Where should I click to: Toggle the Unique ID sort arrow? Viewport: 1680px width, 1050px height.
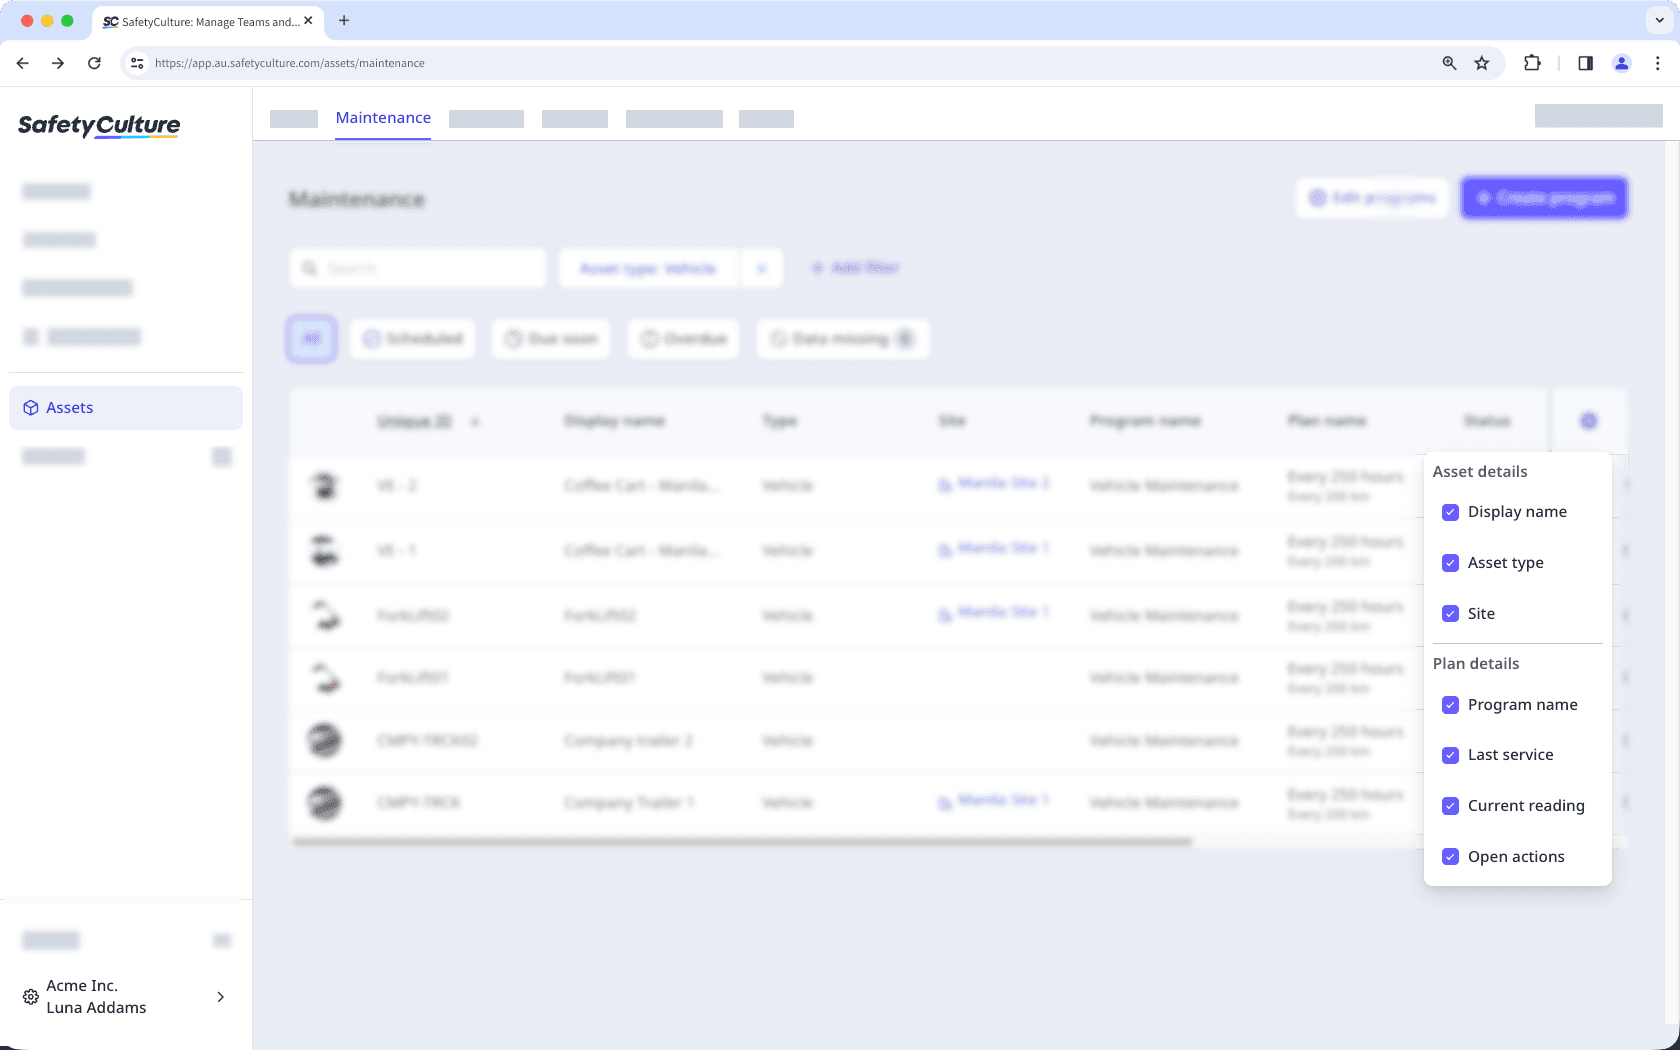[475, 422]
